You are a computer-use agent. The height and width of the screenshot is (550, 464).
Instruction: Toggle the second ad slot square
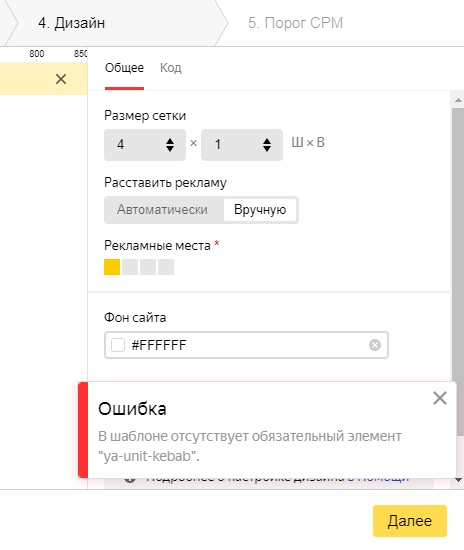130,267
